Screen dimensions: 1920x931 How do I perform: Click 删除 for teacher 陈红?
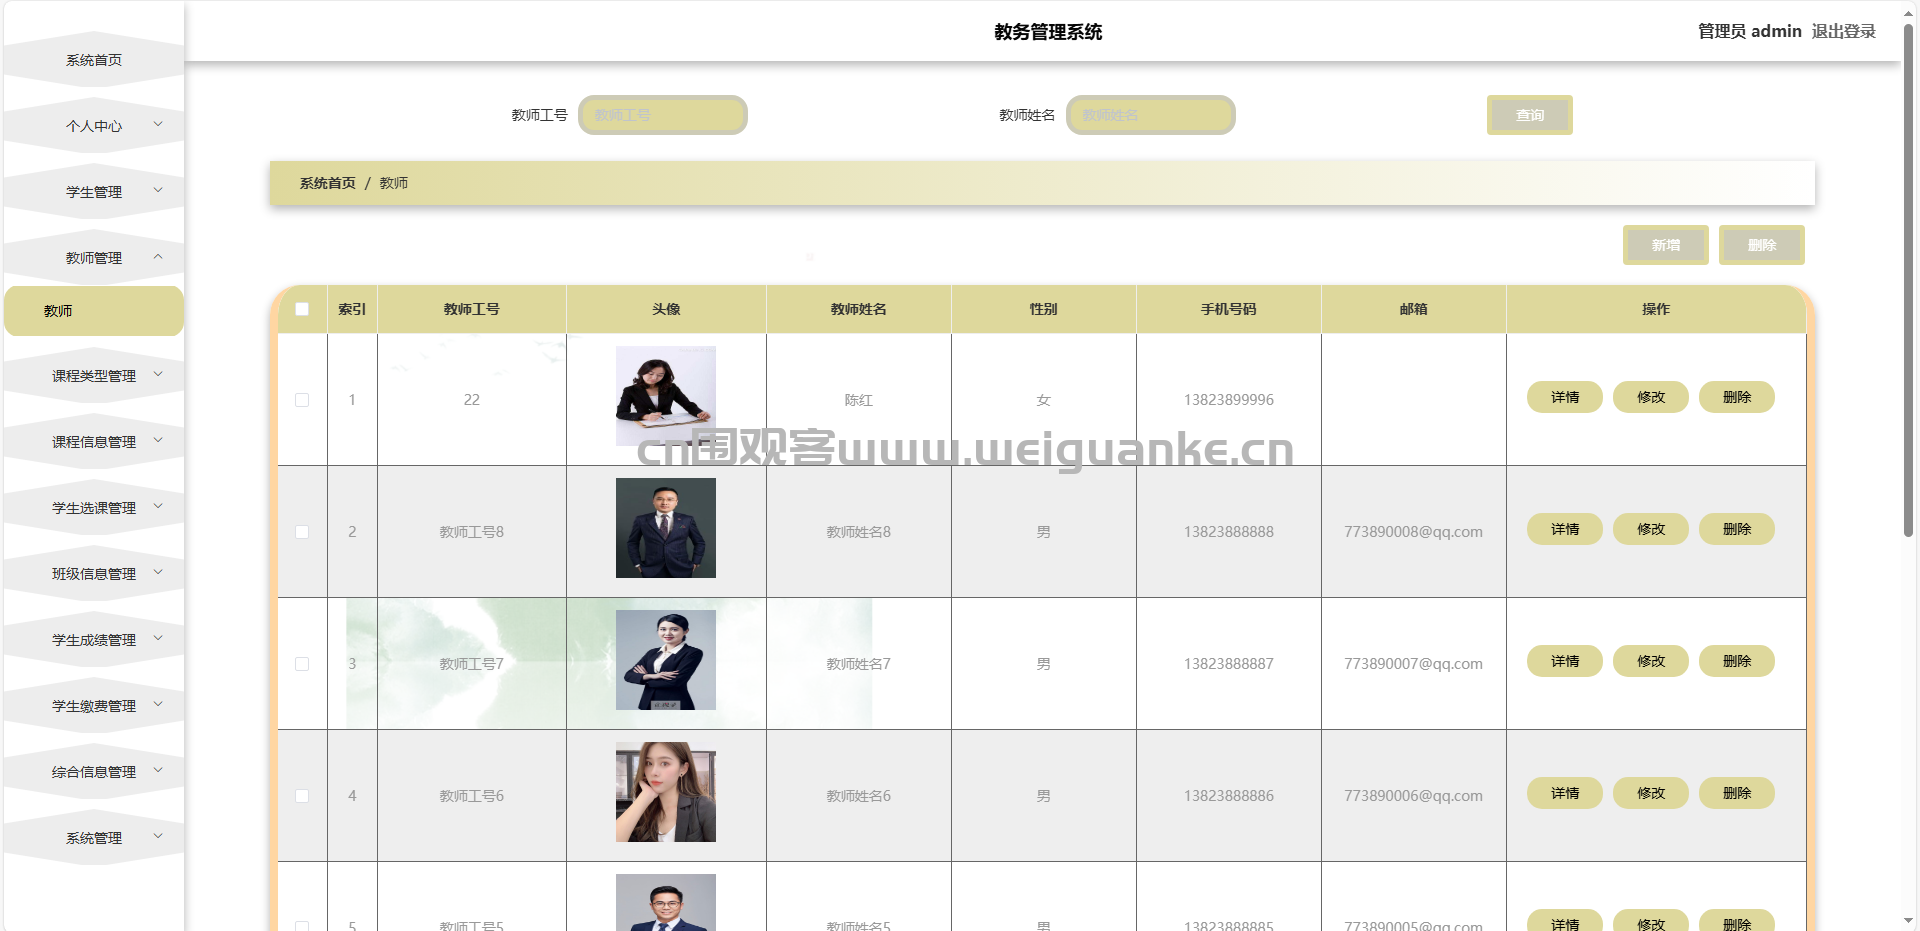coord(1737,397)
